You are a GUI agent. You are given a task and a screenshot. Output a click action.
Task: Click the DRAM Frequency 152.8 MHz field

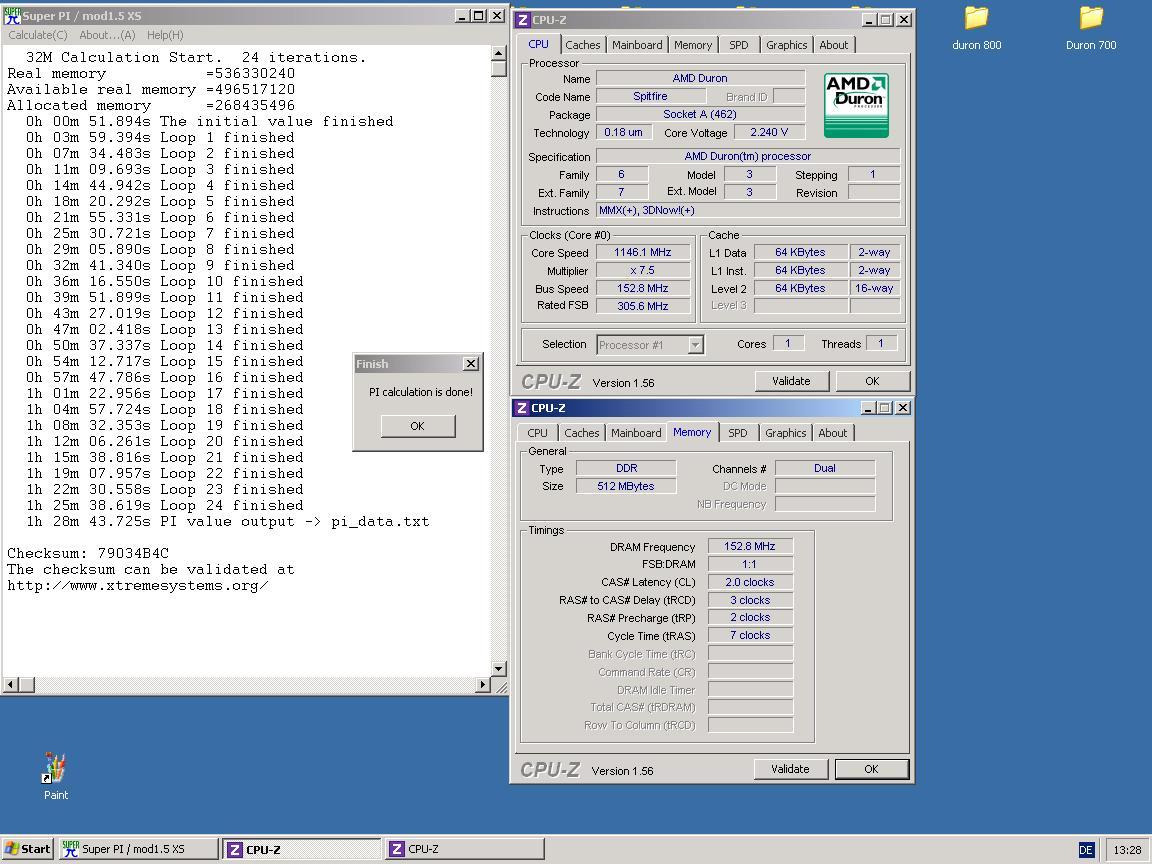coord(750,546)
